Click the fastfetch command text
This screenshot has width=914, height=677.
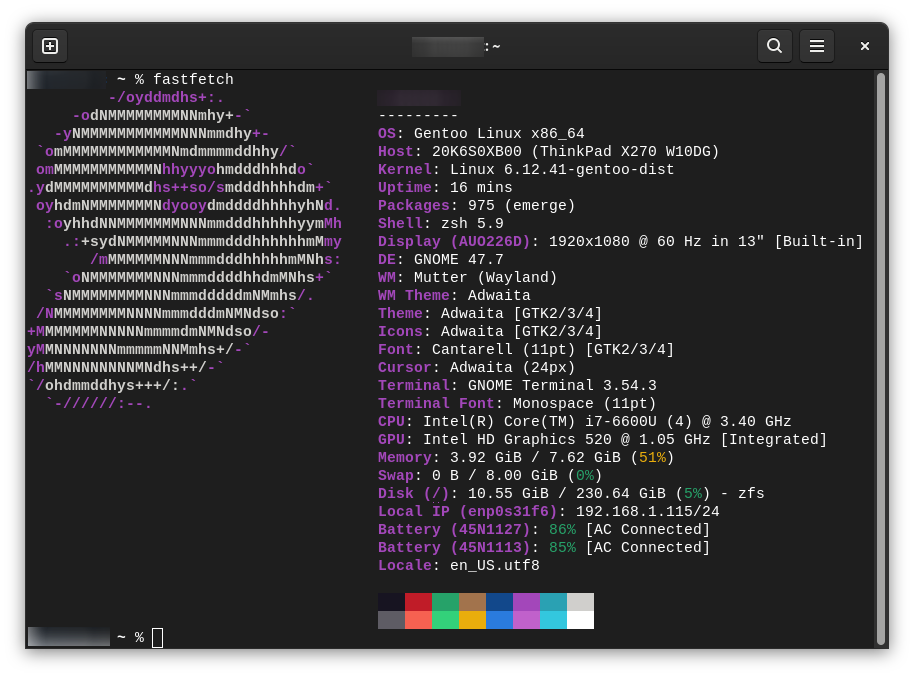pos(193,79)
